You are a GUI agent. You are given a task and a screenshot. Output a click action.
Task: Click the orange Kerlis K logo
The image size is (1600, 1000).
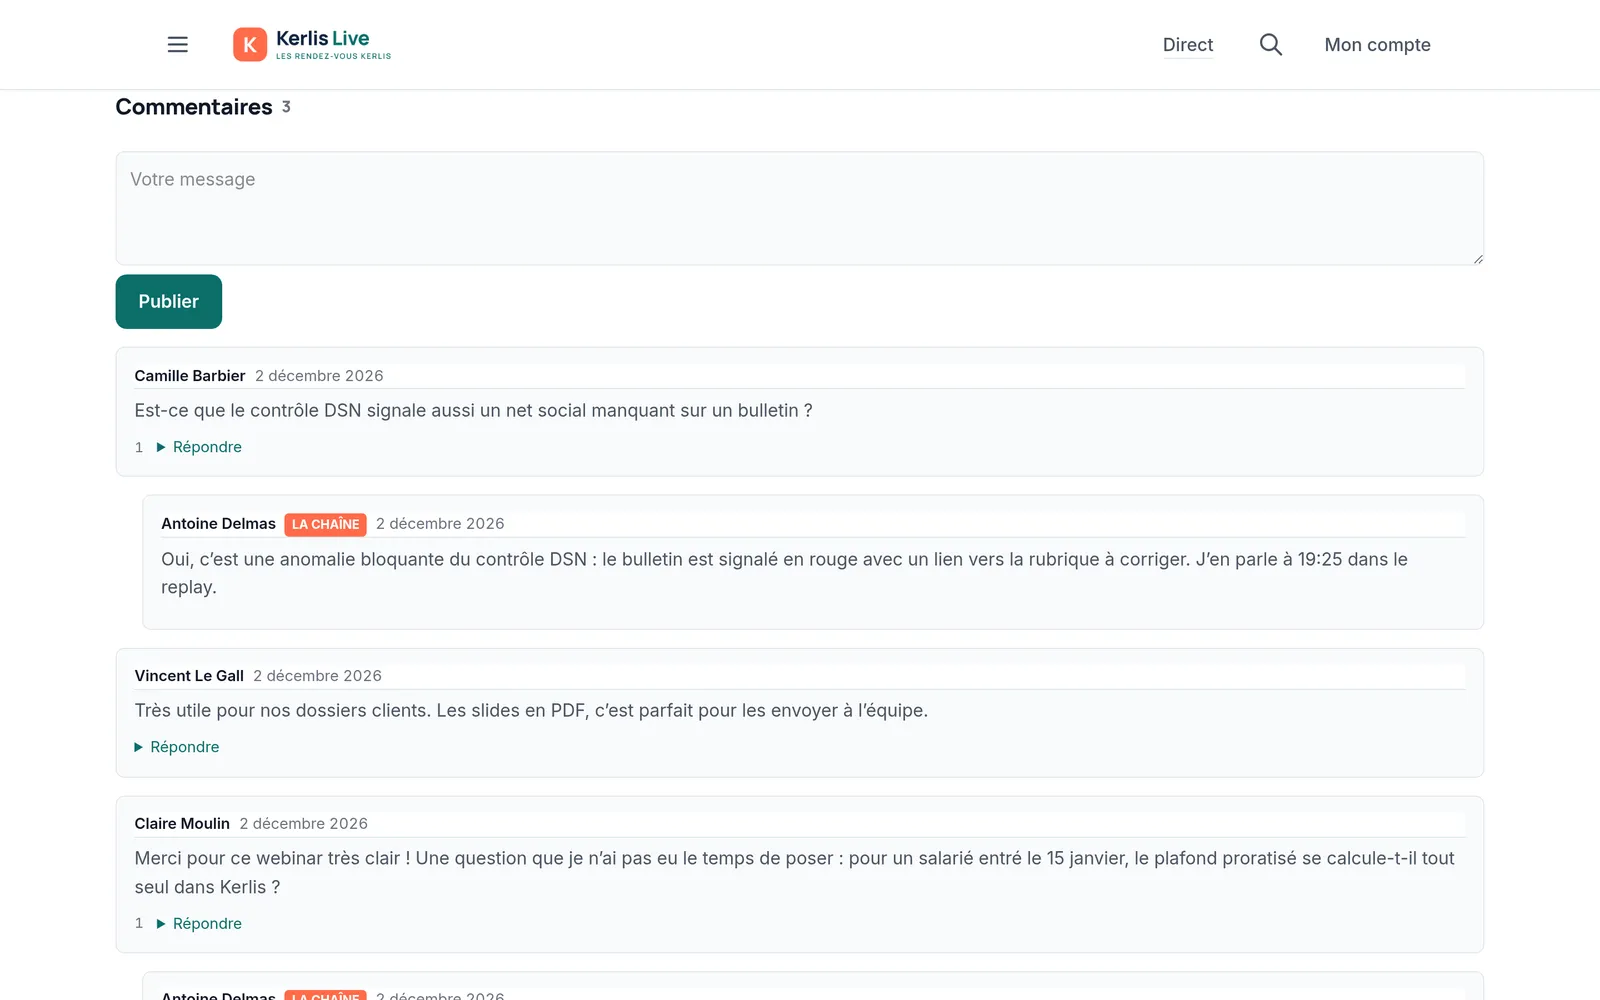250,44
